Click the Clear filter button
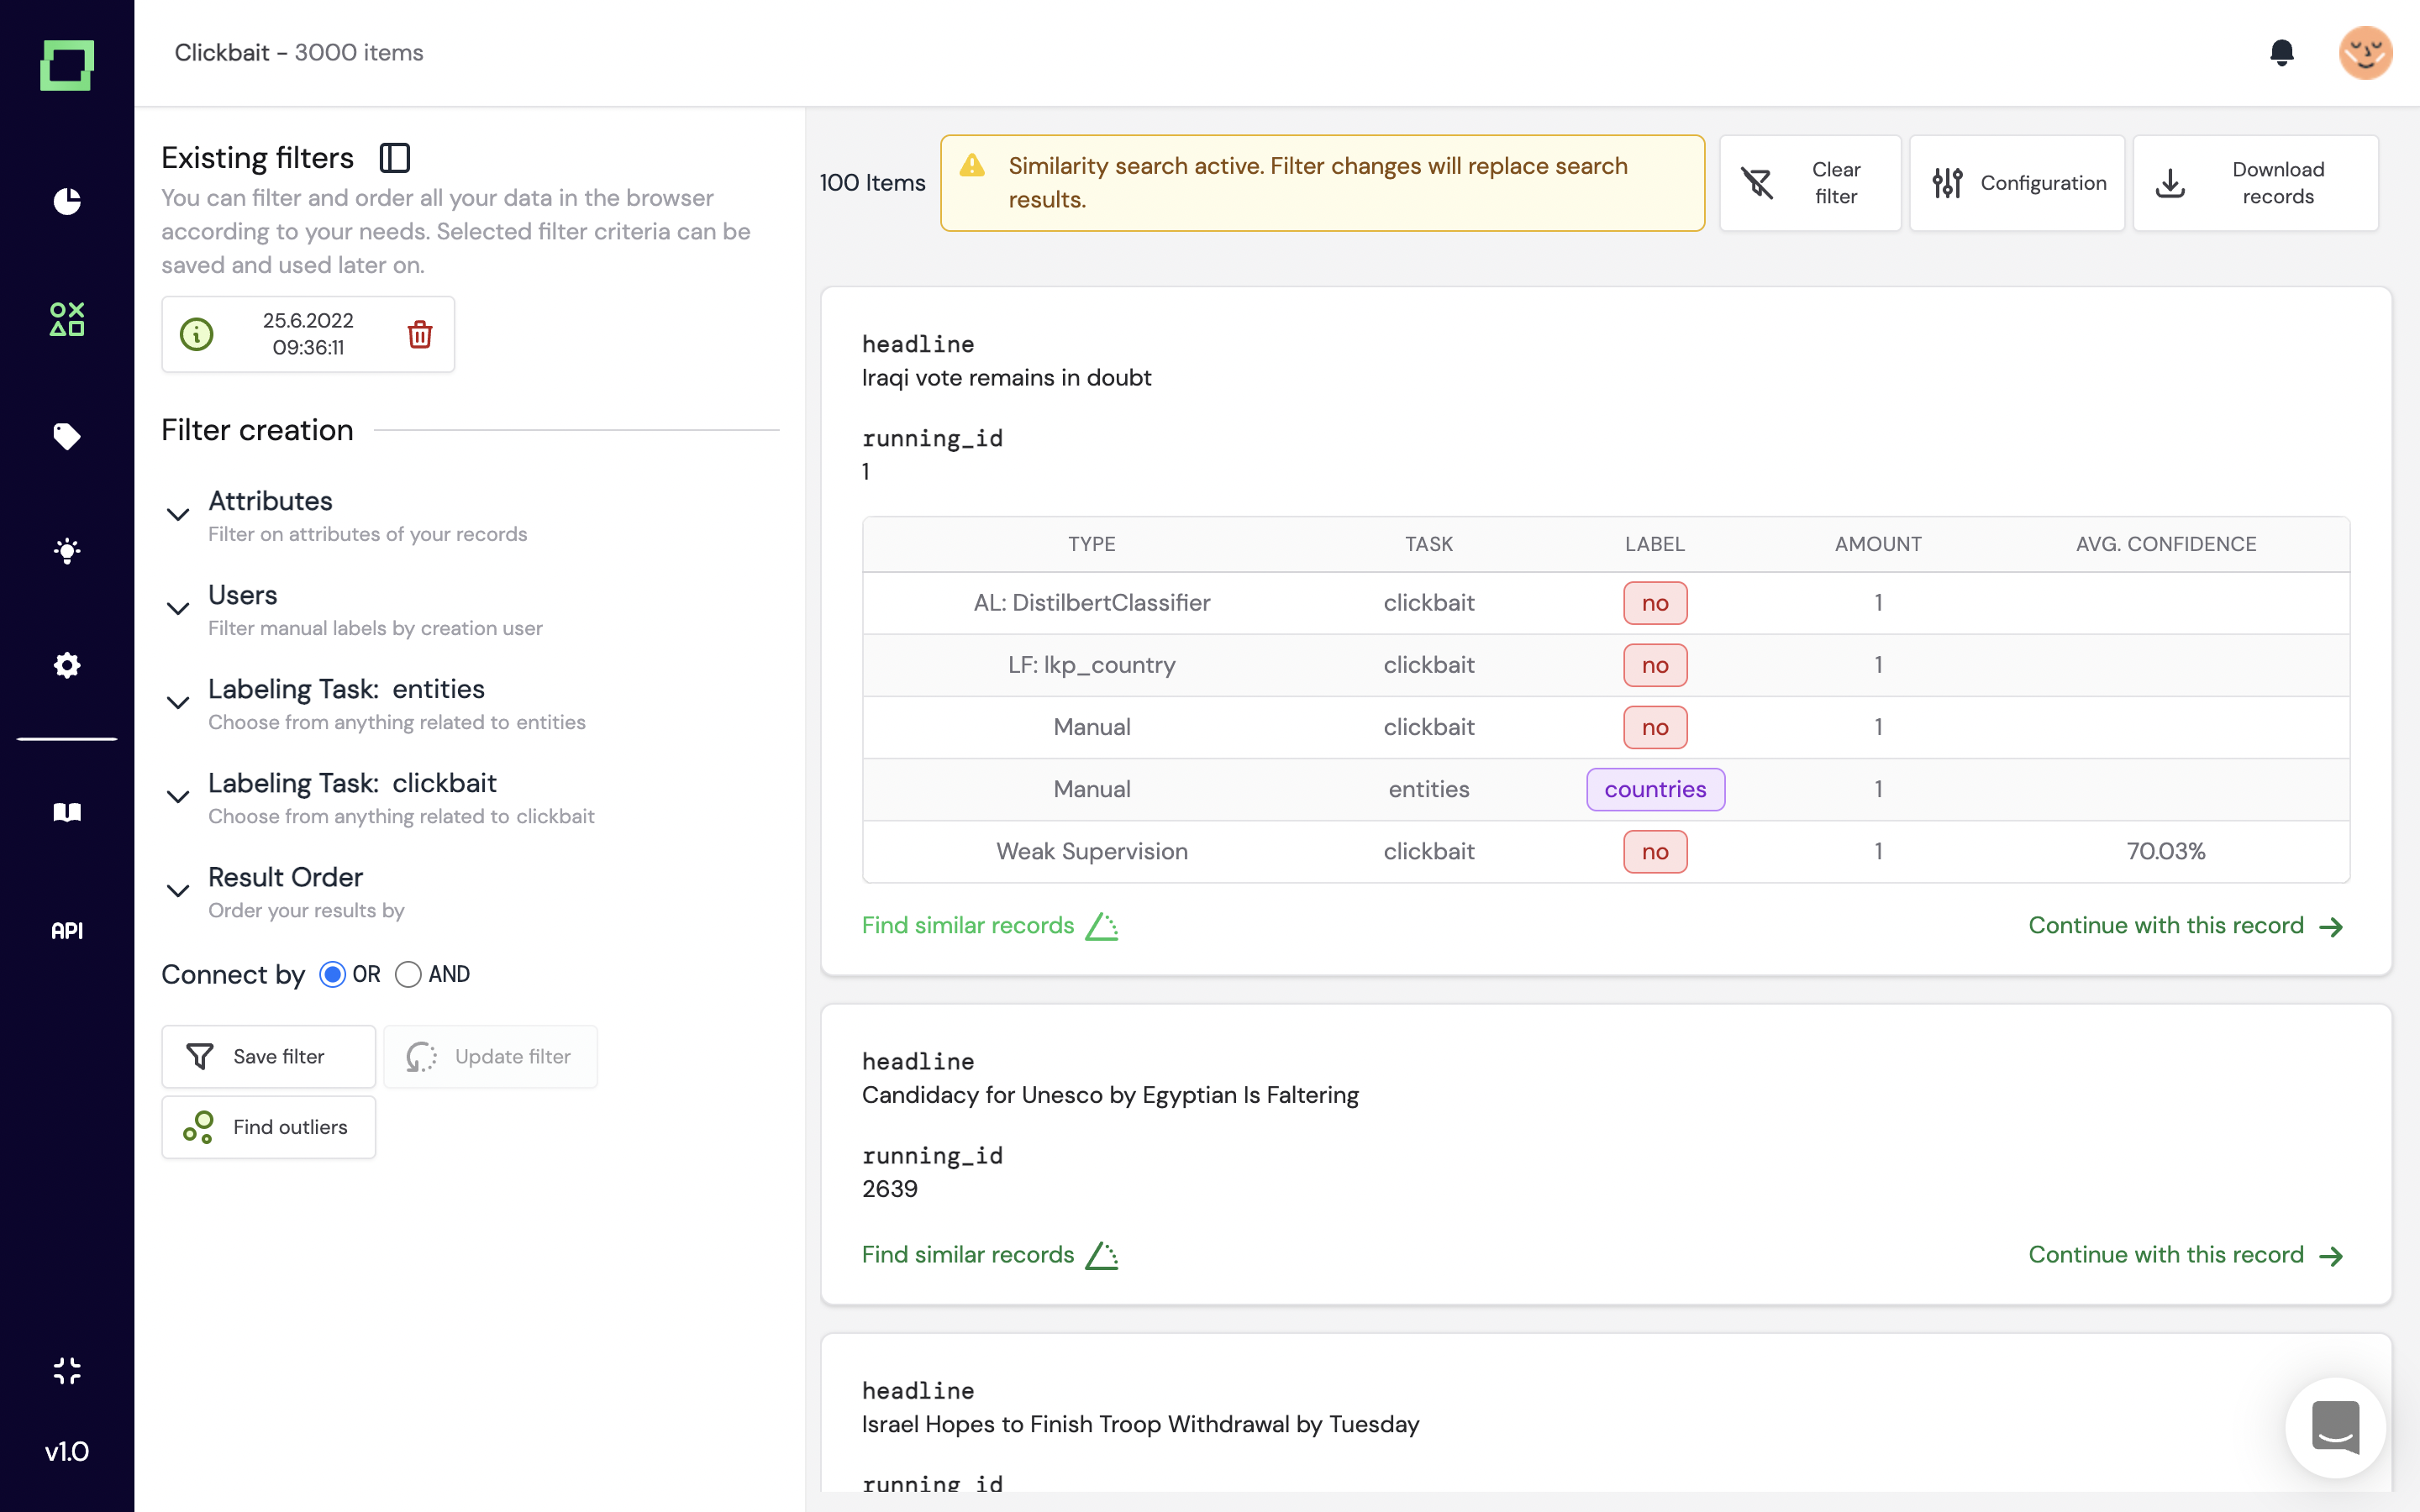The height and width of the screenshot is (1512, 2420). tap(1809, 183)
